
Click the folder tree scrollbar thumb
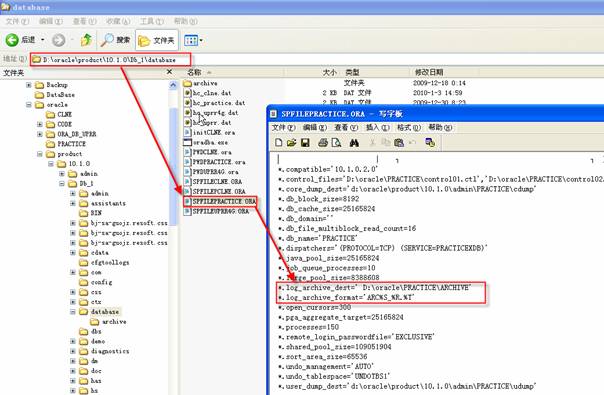[x=173, y=166]
